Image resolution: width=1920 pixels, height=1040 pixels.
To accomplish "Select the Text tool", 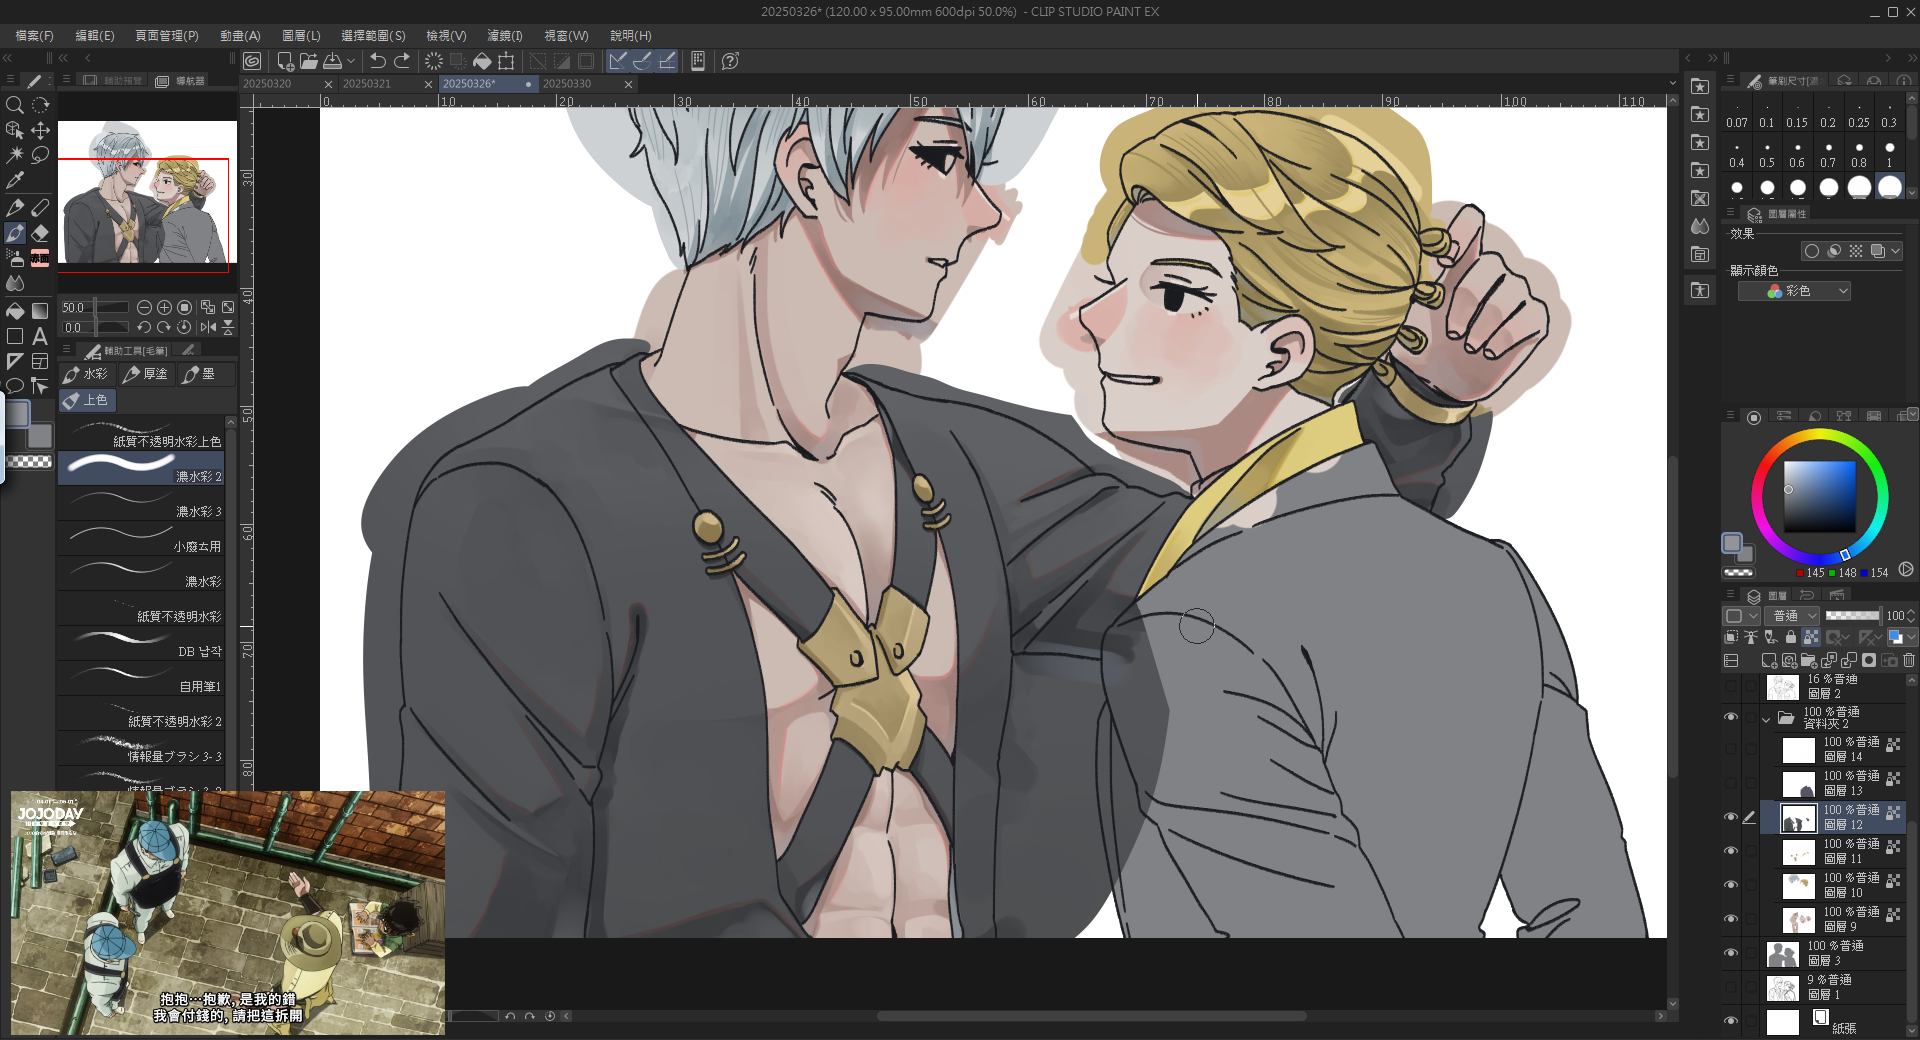I will pos(40,336).
